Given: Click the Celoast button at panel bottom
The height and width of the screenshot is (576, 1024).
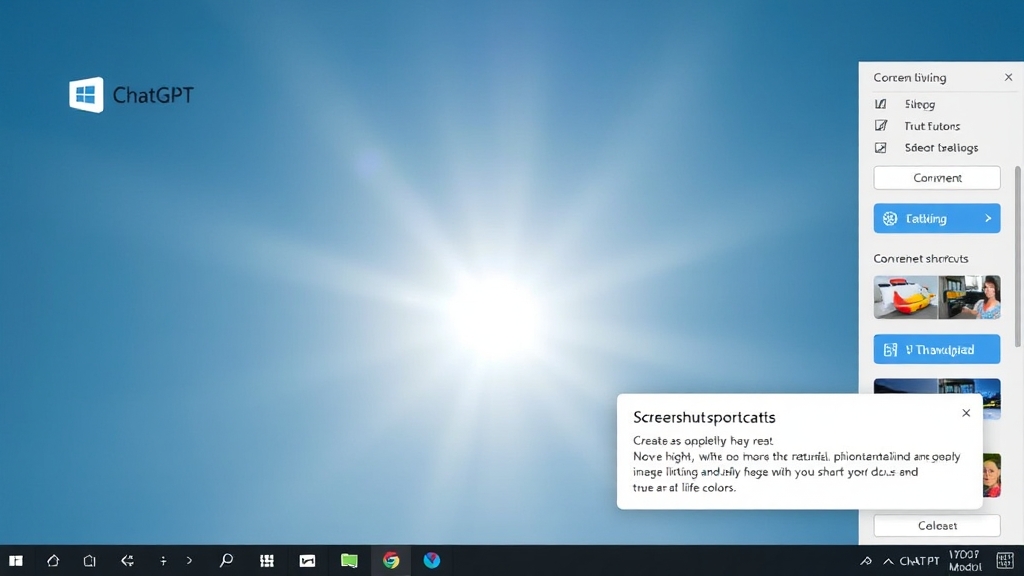Looking at the screenshot, I should click(936, 525).
